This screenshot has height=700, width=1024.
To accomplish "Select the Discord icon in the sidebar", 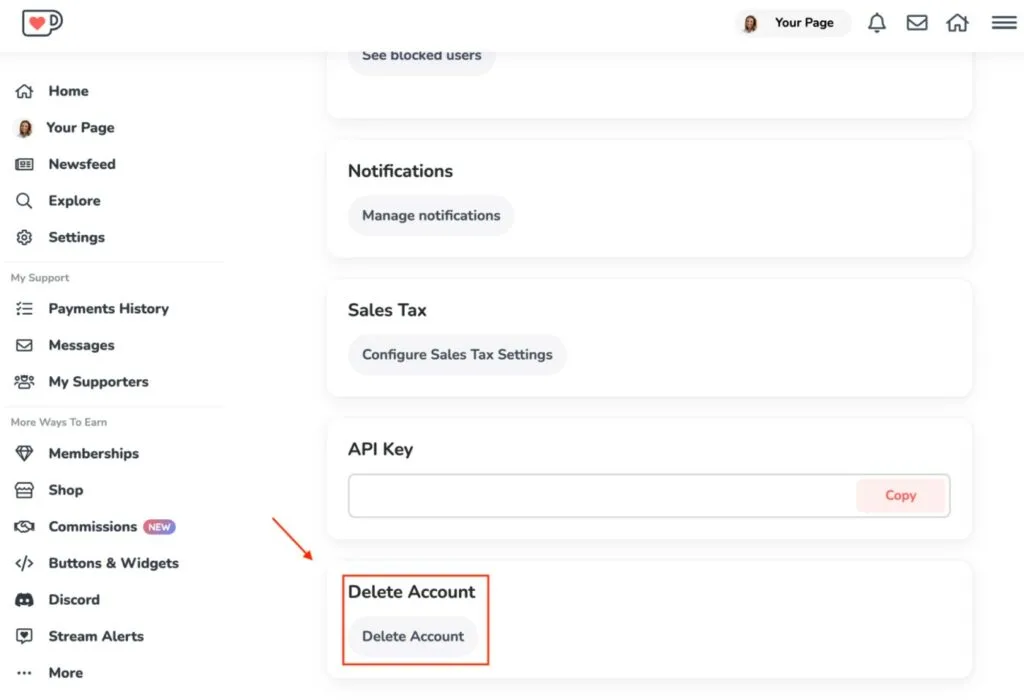I will (x=25, y=599).
